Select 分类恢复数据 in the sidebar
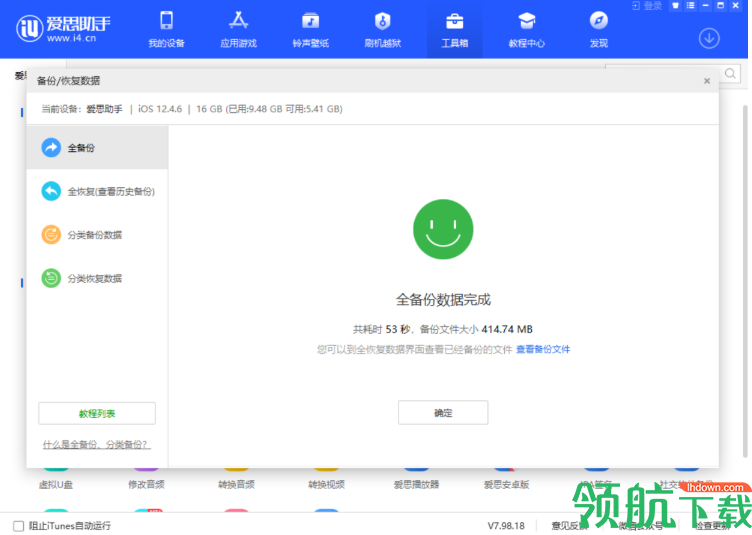The image size is (752, 535). click(x=97, y=278)
